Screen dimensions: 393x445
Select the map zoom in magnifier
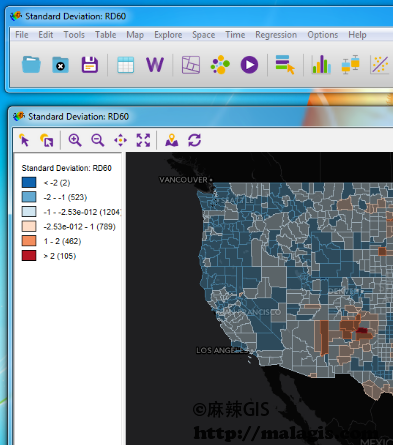75,140
